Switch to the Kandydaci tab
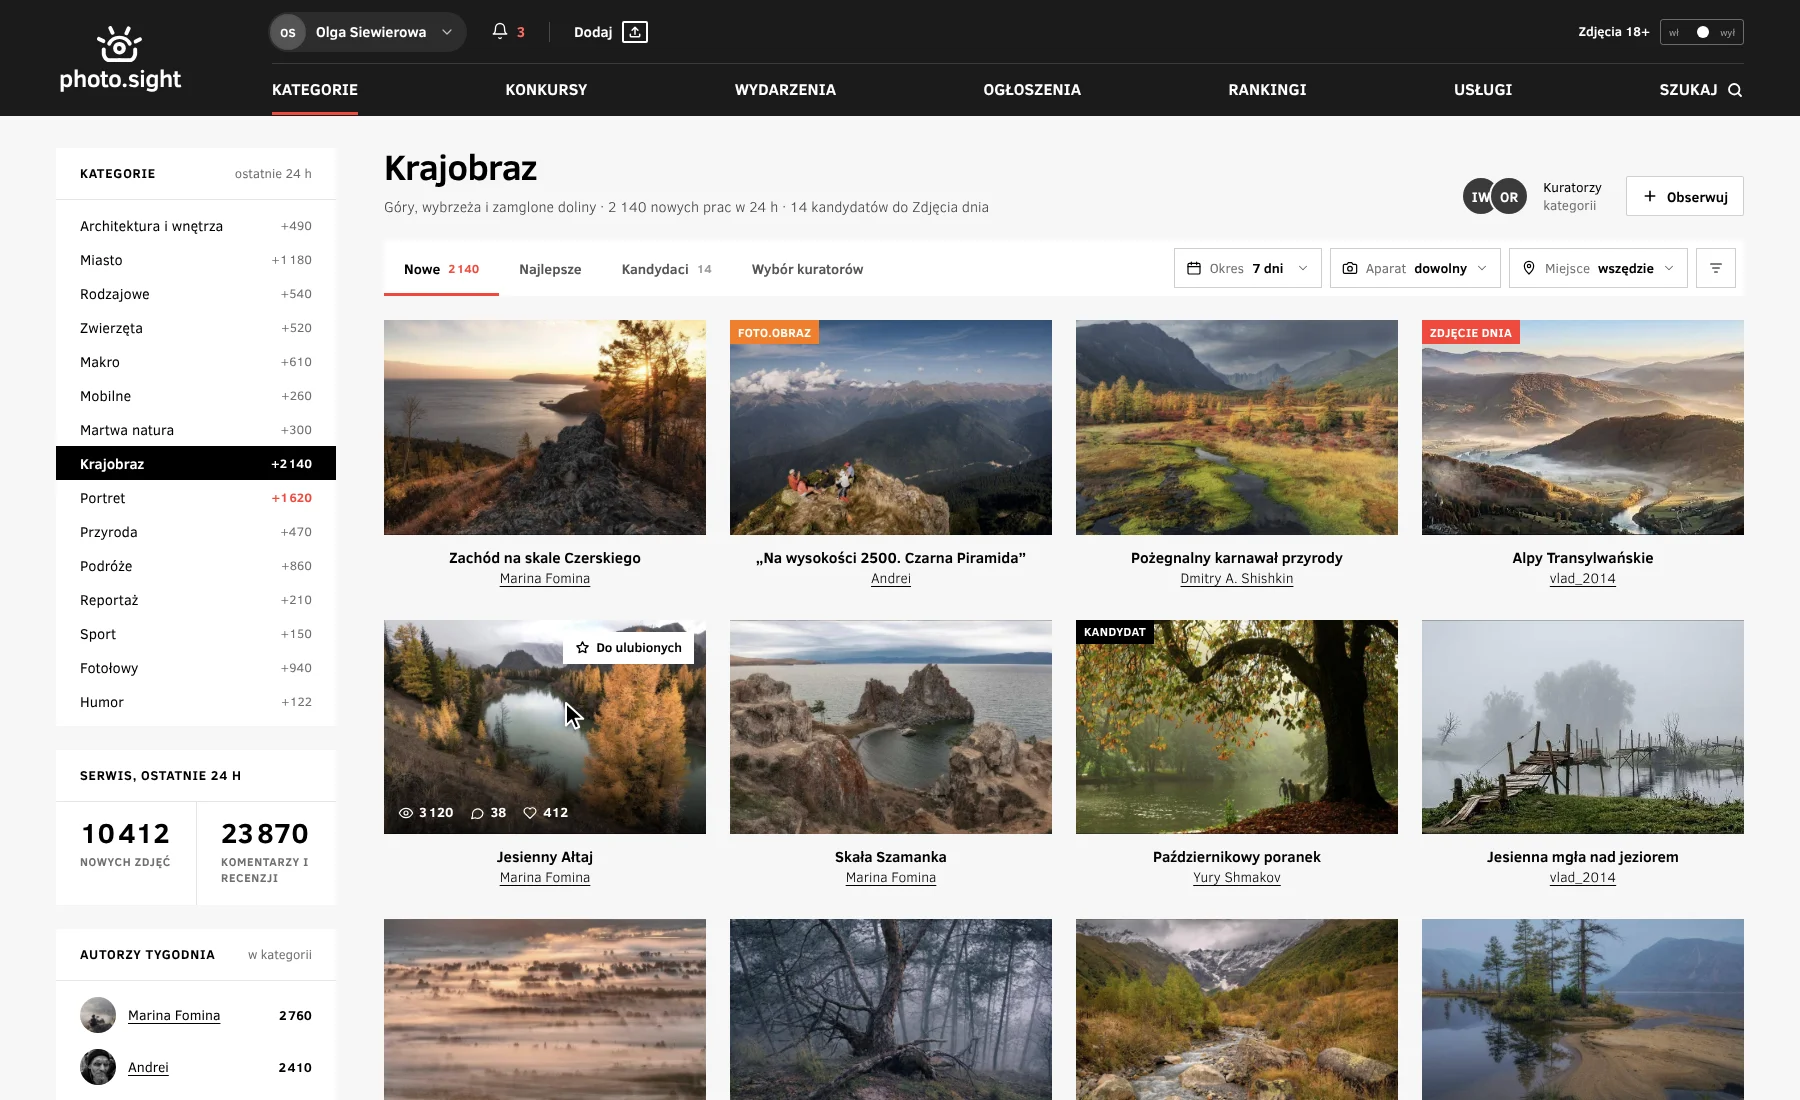The width and height of the screenshot is (1800, 1100). (666, 269)
